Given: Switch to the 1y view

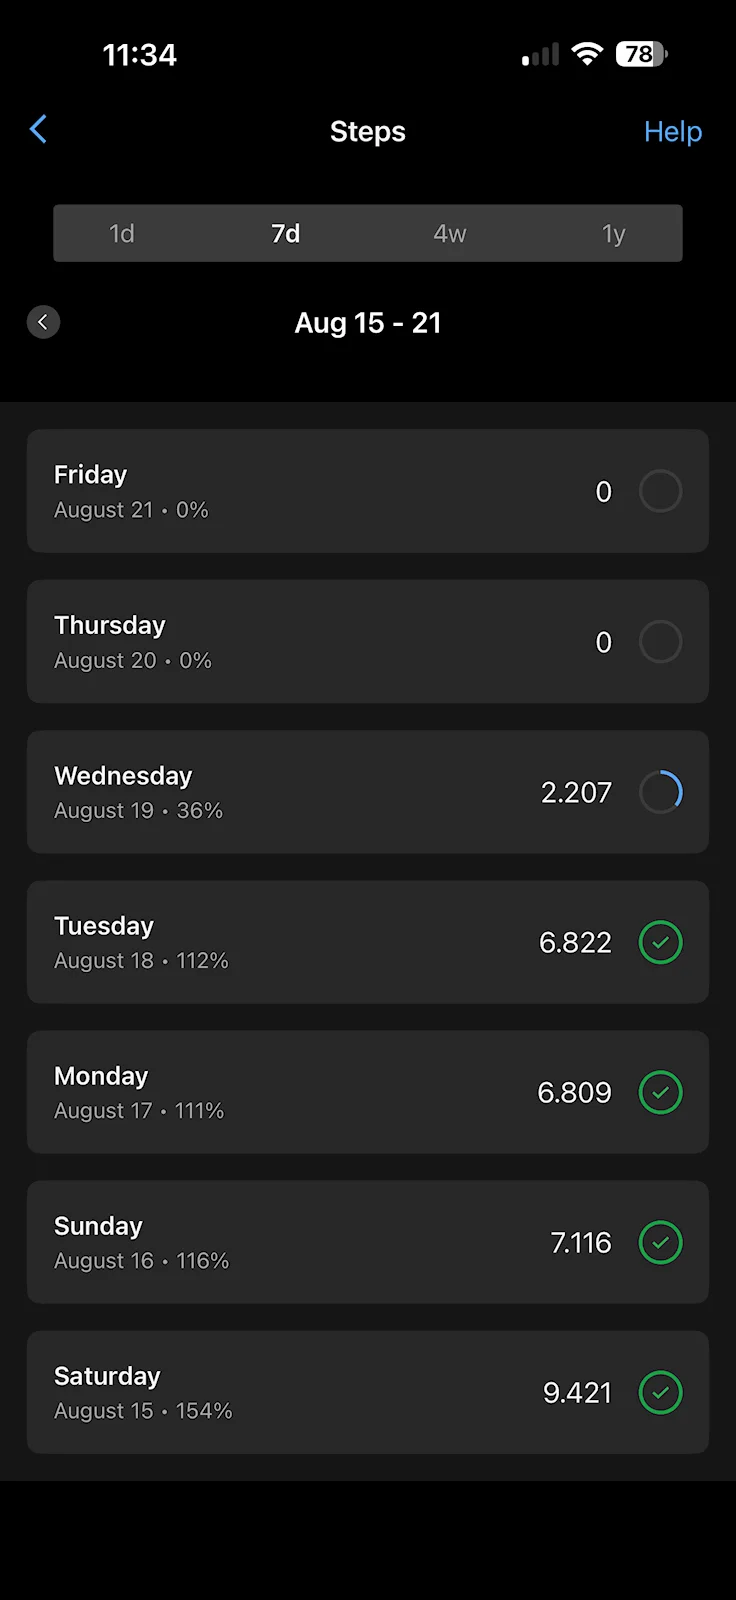Looking at the screenshot, I should pyautogui.click(x=613, y=233).
